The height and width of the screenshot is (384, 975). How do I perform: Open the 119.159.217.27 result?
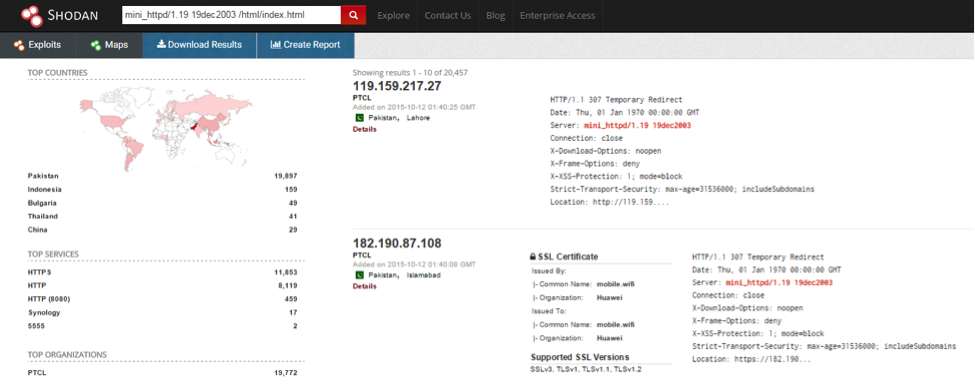[397, 86]
